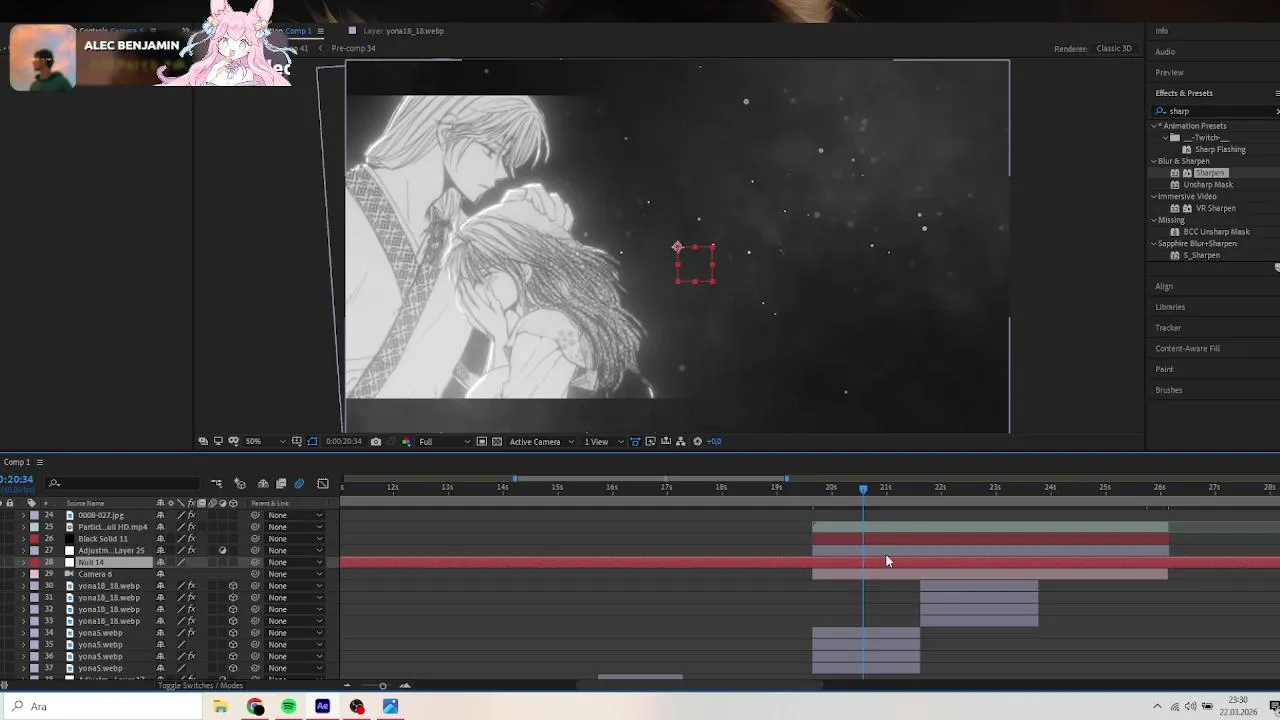Image resolution: width=1280 pixels, height=720 pixels.
Task: Open the Preview panel tab
Action: [1169, 73]
